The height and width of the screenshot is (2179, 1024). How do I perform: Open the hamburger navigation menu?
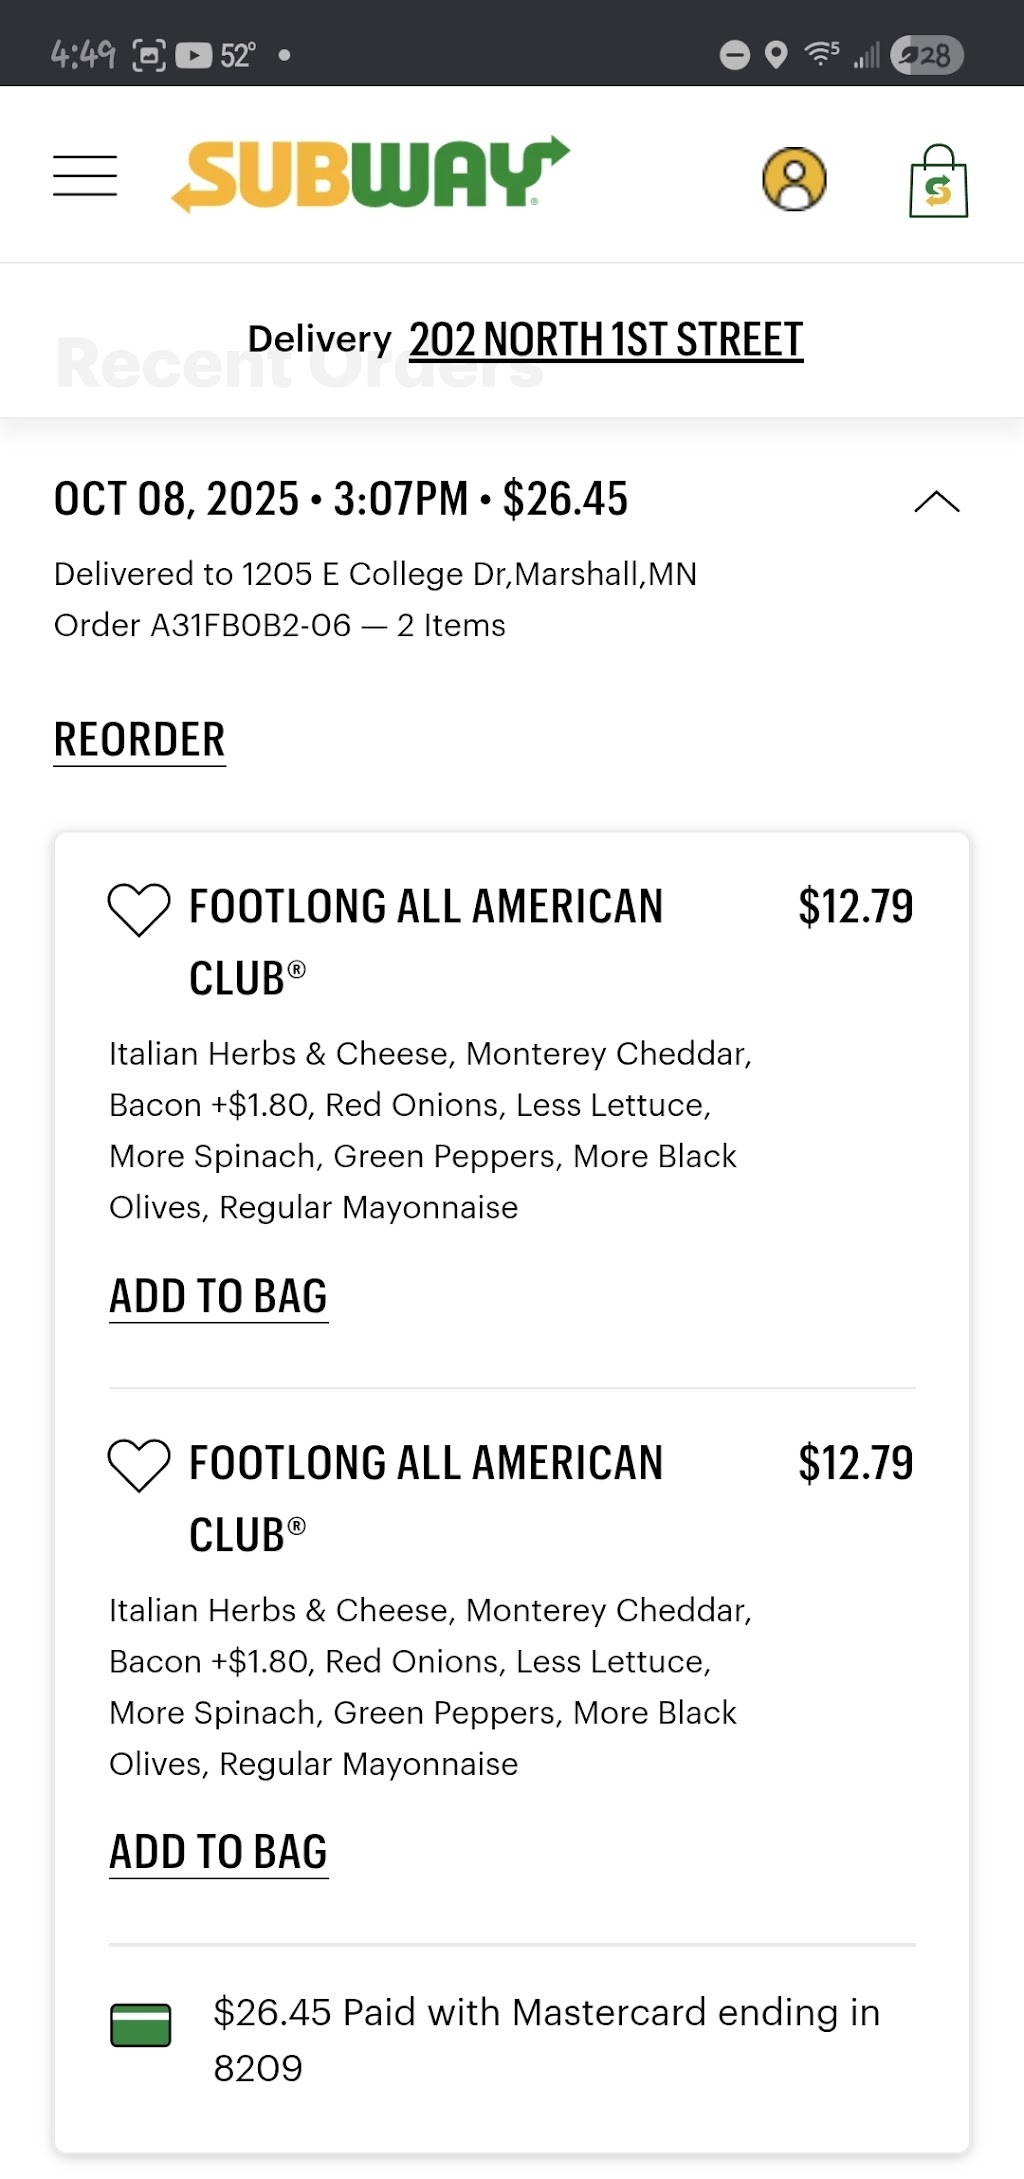(85, 176)
